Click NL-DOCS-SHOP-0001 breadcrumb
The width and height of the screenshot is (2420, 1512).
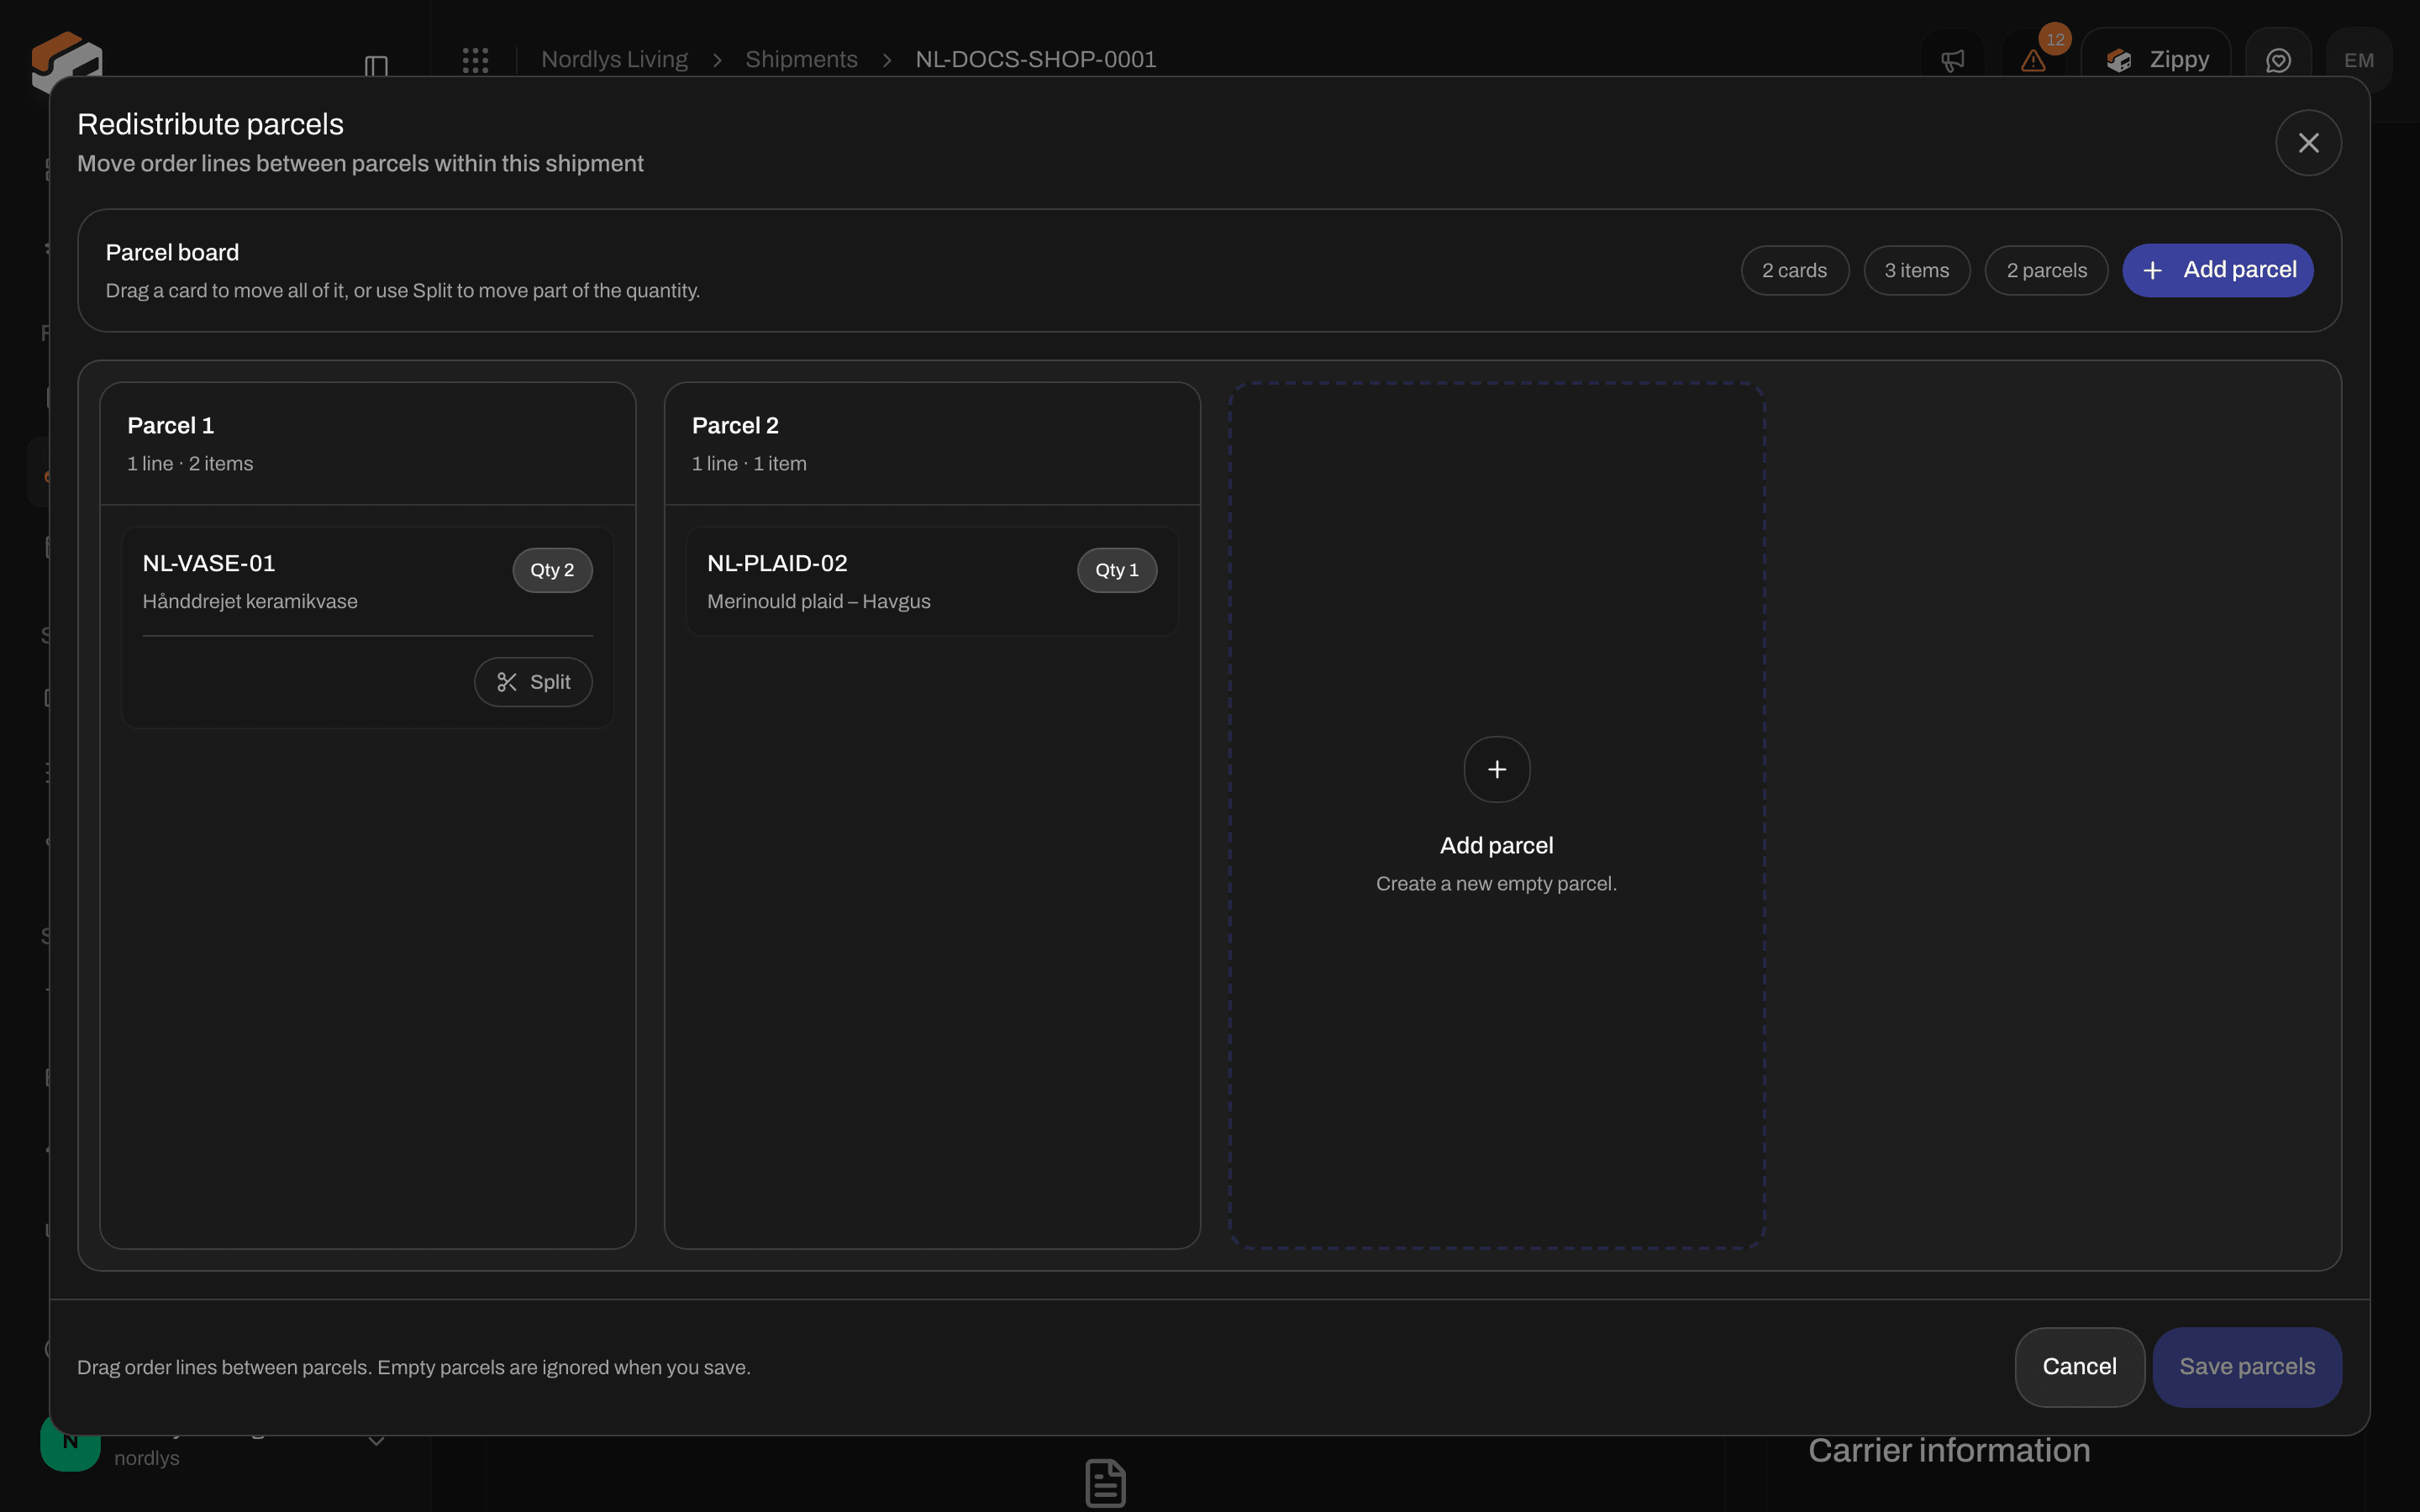[1036, 60]
